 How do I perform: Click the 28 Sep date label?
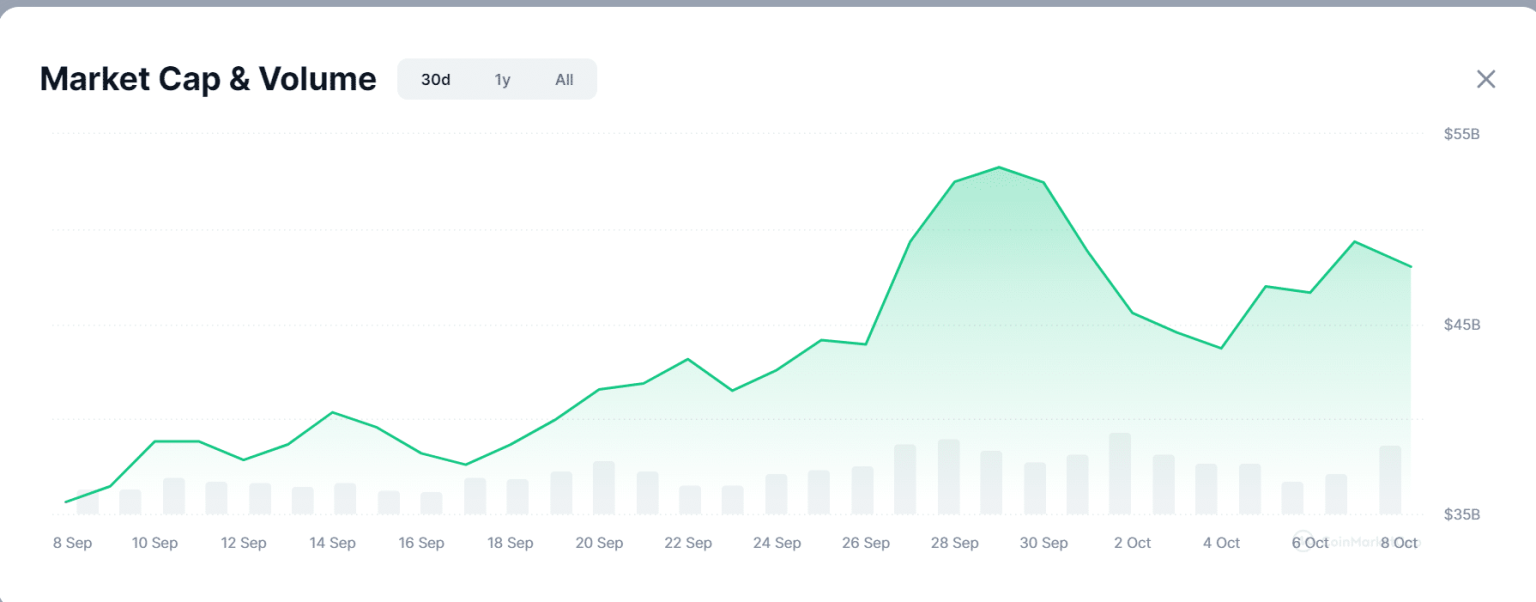click(x=954, y=543)
